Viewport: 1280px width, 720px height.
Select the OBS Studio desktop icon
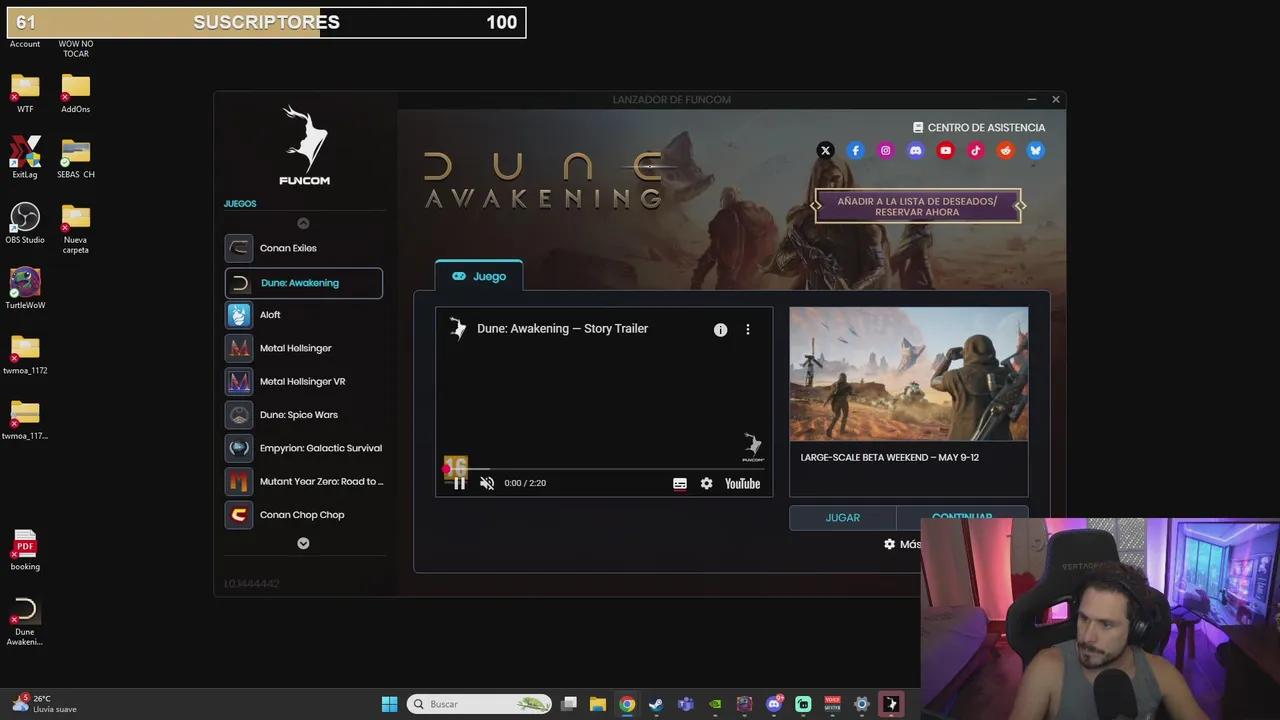25,223
